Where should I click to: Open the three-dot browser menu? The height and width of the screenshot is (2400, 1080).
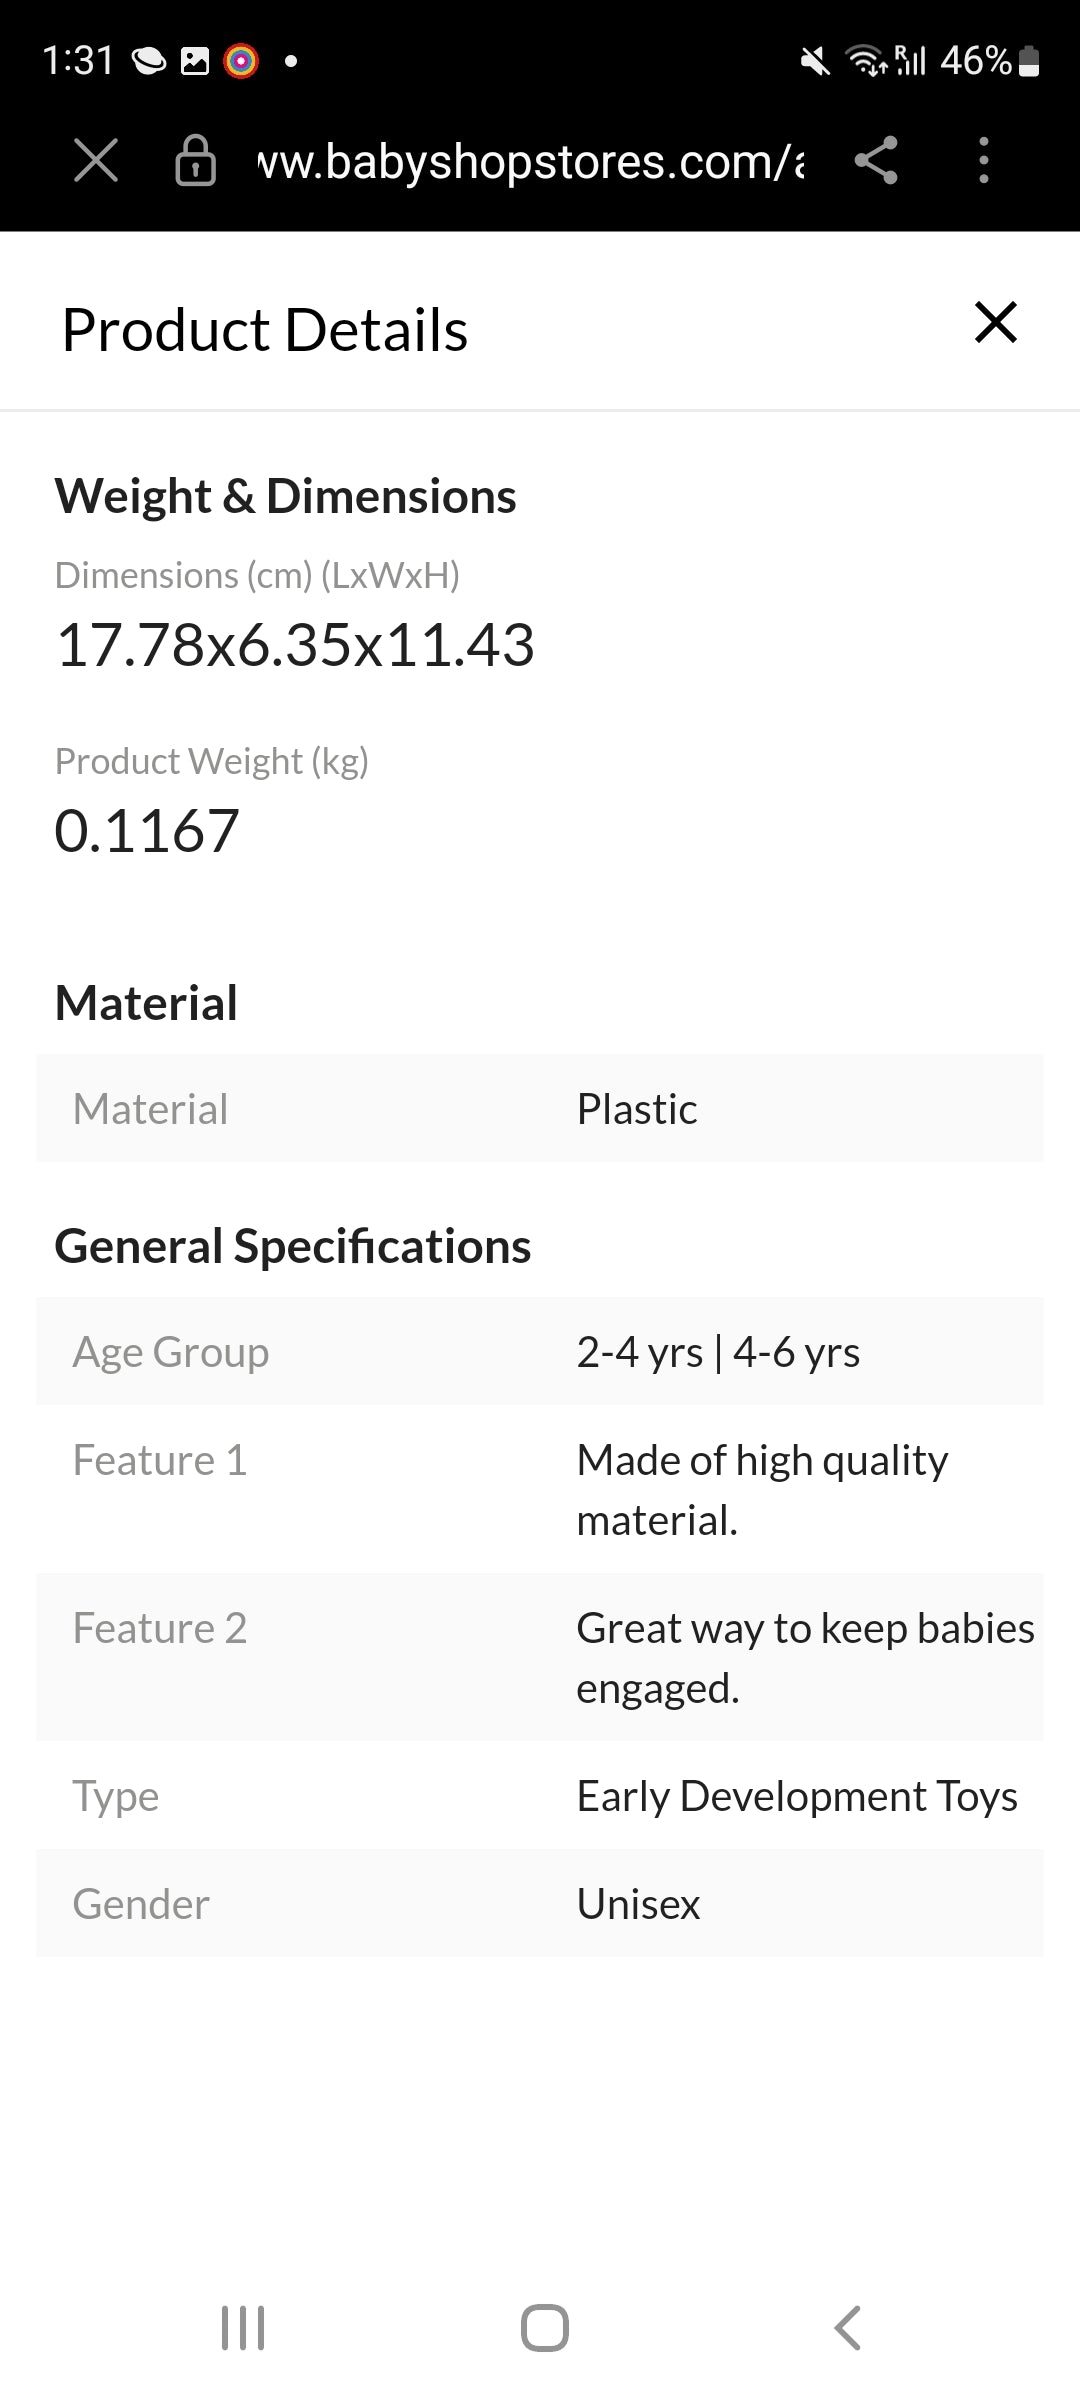tap(984, 160)
